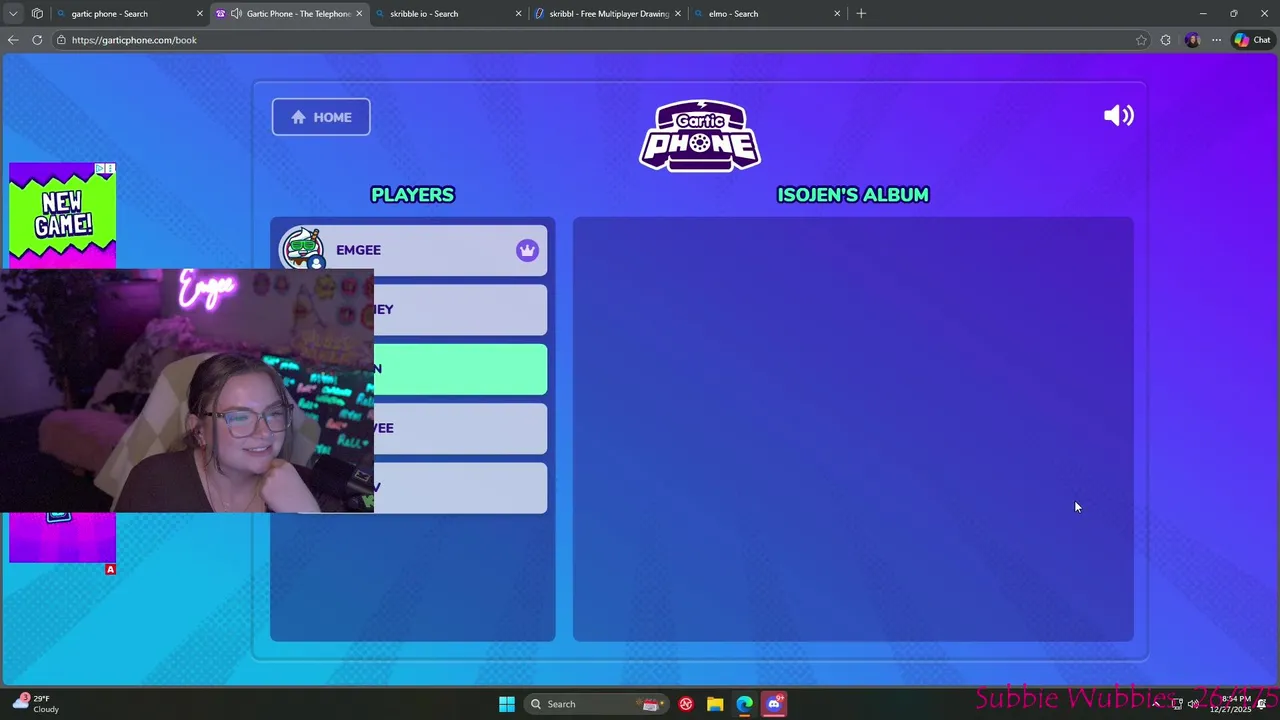
Task: Select player EMGEE in the players list
Action: click(412, 250)
